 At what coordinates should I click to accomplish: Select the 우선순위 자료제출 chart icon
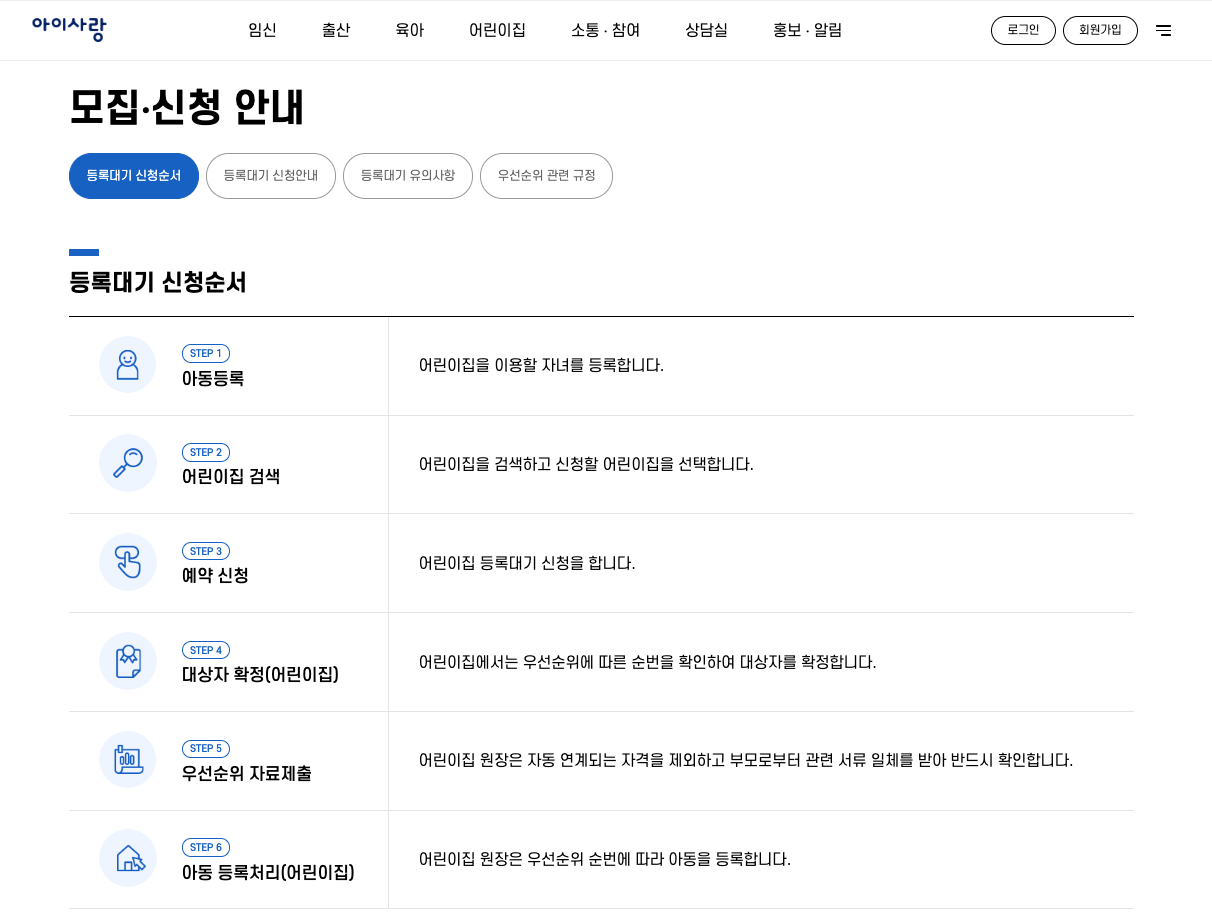point(127,760)
